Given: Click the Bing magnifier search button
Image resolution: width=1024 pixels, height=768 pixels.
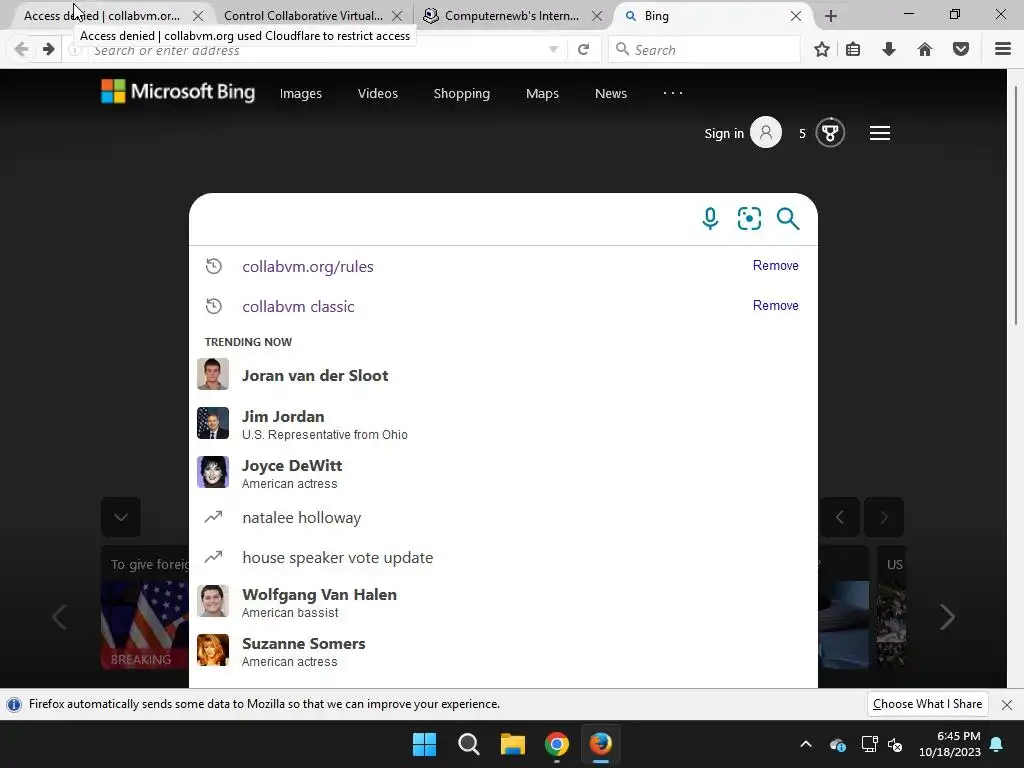Looking at the screenshot, I should [x=788, y=219].
